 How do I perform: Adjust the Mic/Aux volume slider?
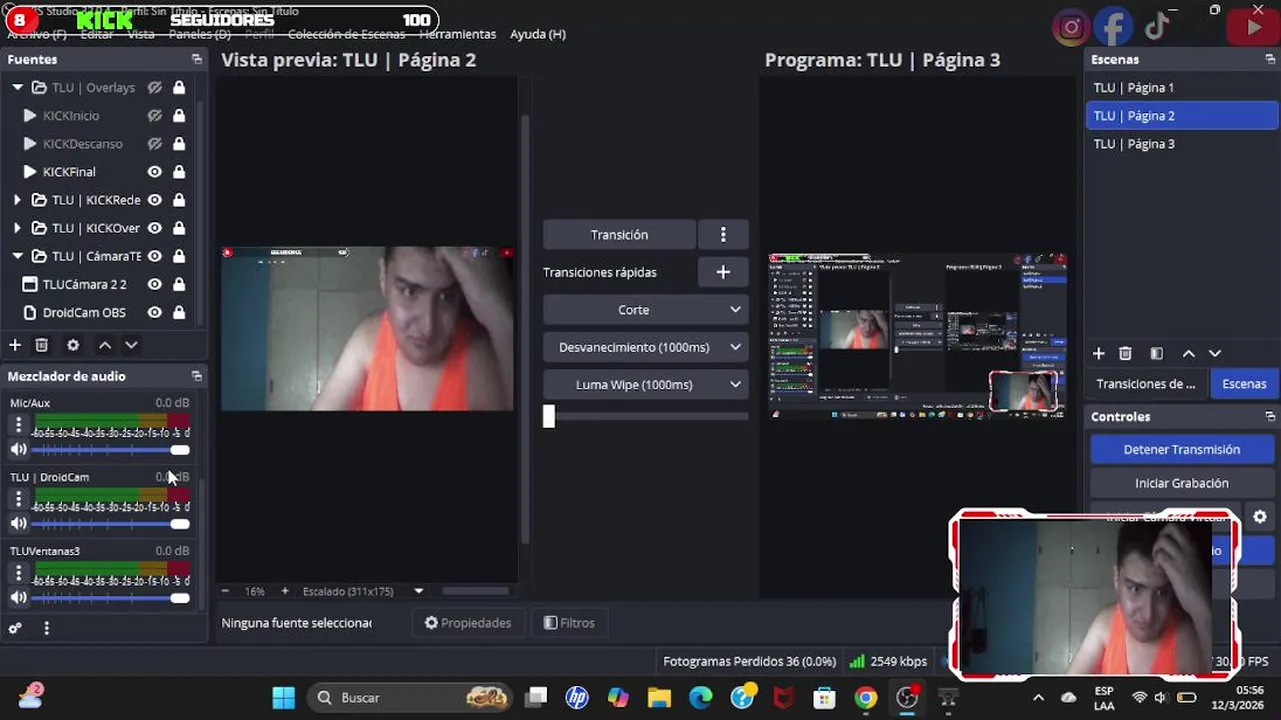click(111, 450)
